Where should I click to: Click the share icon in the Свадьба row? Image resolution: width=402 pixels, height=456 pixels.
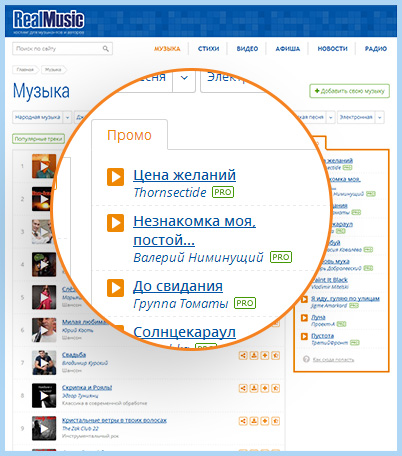243,355
